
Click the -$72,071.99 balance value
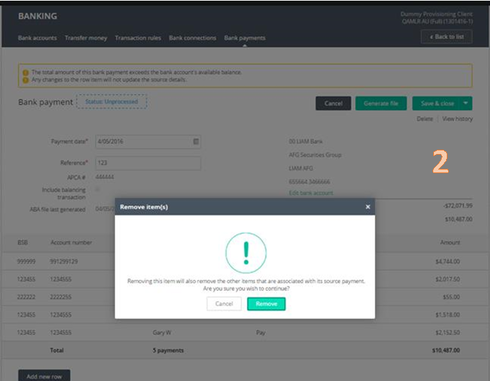pos(458,206)
